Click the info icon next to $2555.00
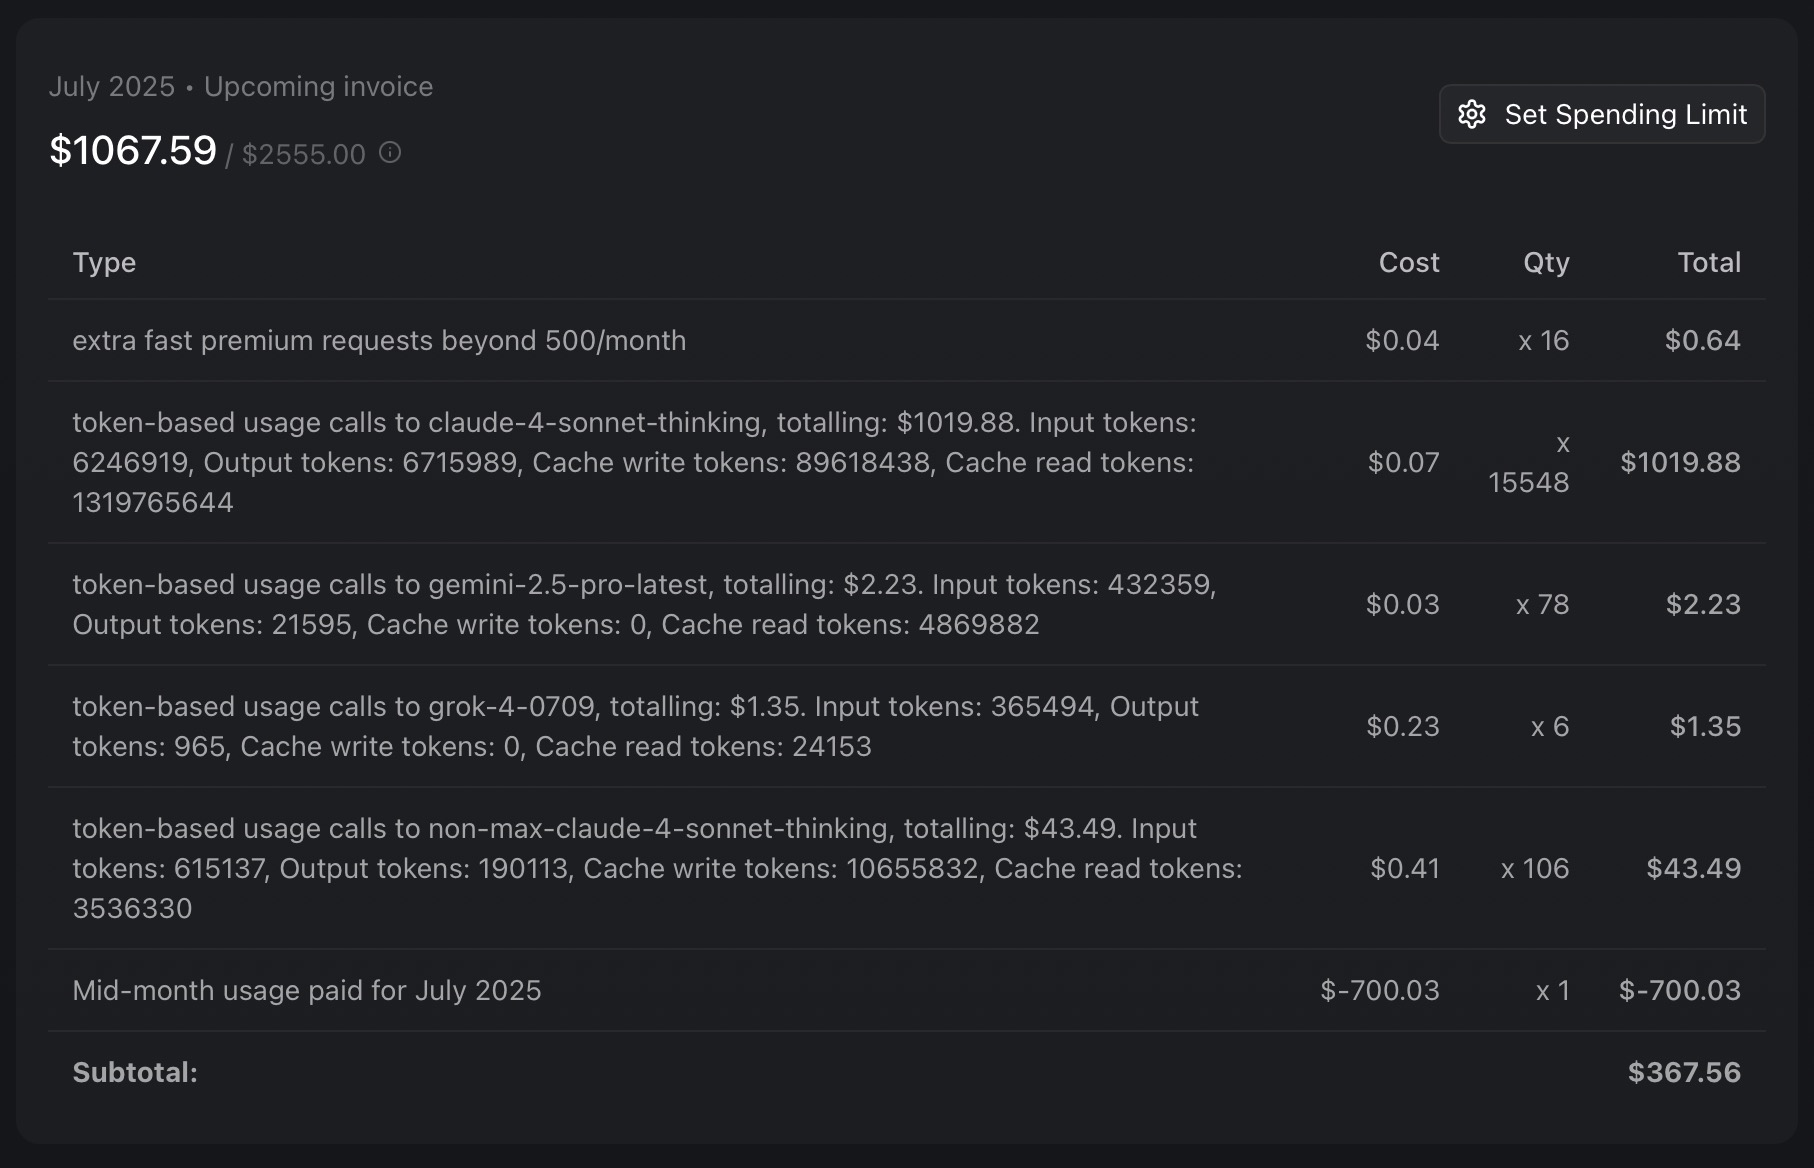Viewport: 1814px width, 1168px height. (390, 152)
